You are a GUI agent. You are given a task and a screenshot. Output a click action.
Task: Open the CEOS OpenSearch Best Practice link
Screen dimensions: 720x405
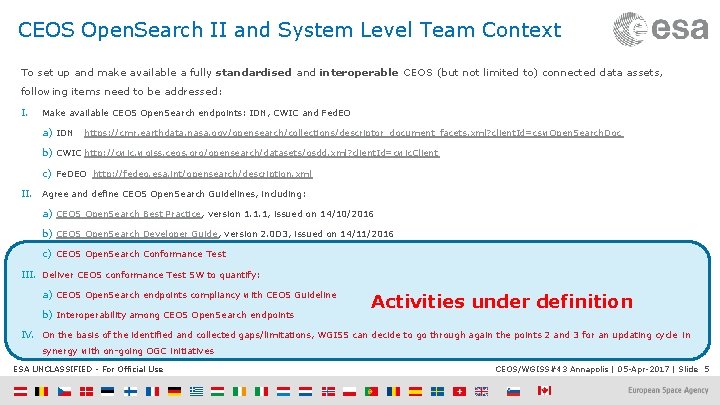click(129, 214)
